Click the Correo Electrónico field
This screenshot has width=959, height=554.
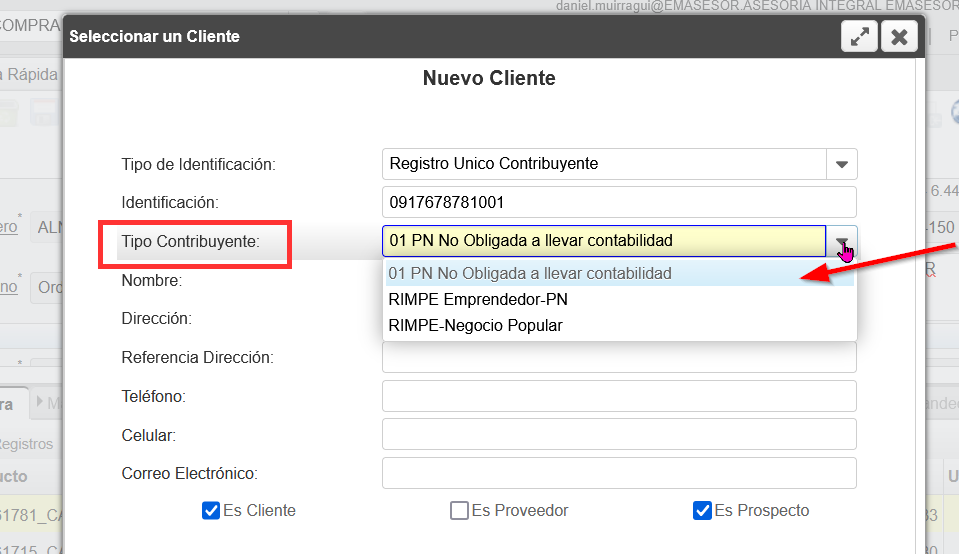[619, 473]
